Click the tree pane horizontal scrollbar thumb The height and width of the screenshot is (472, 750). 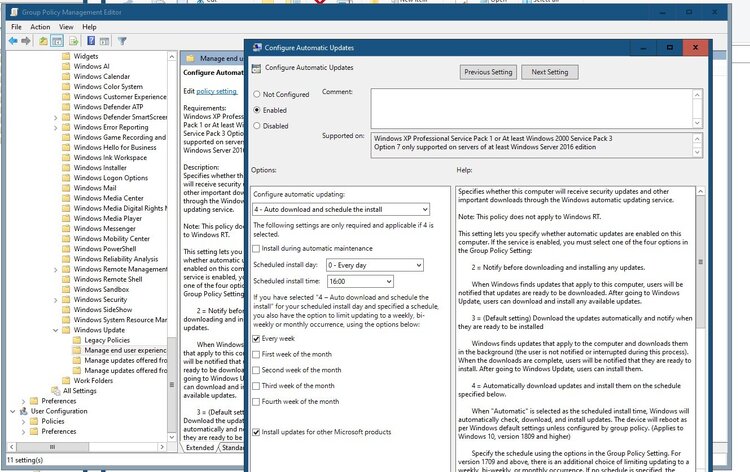53,447
